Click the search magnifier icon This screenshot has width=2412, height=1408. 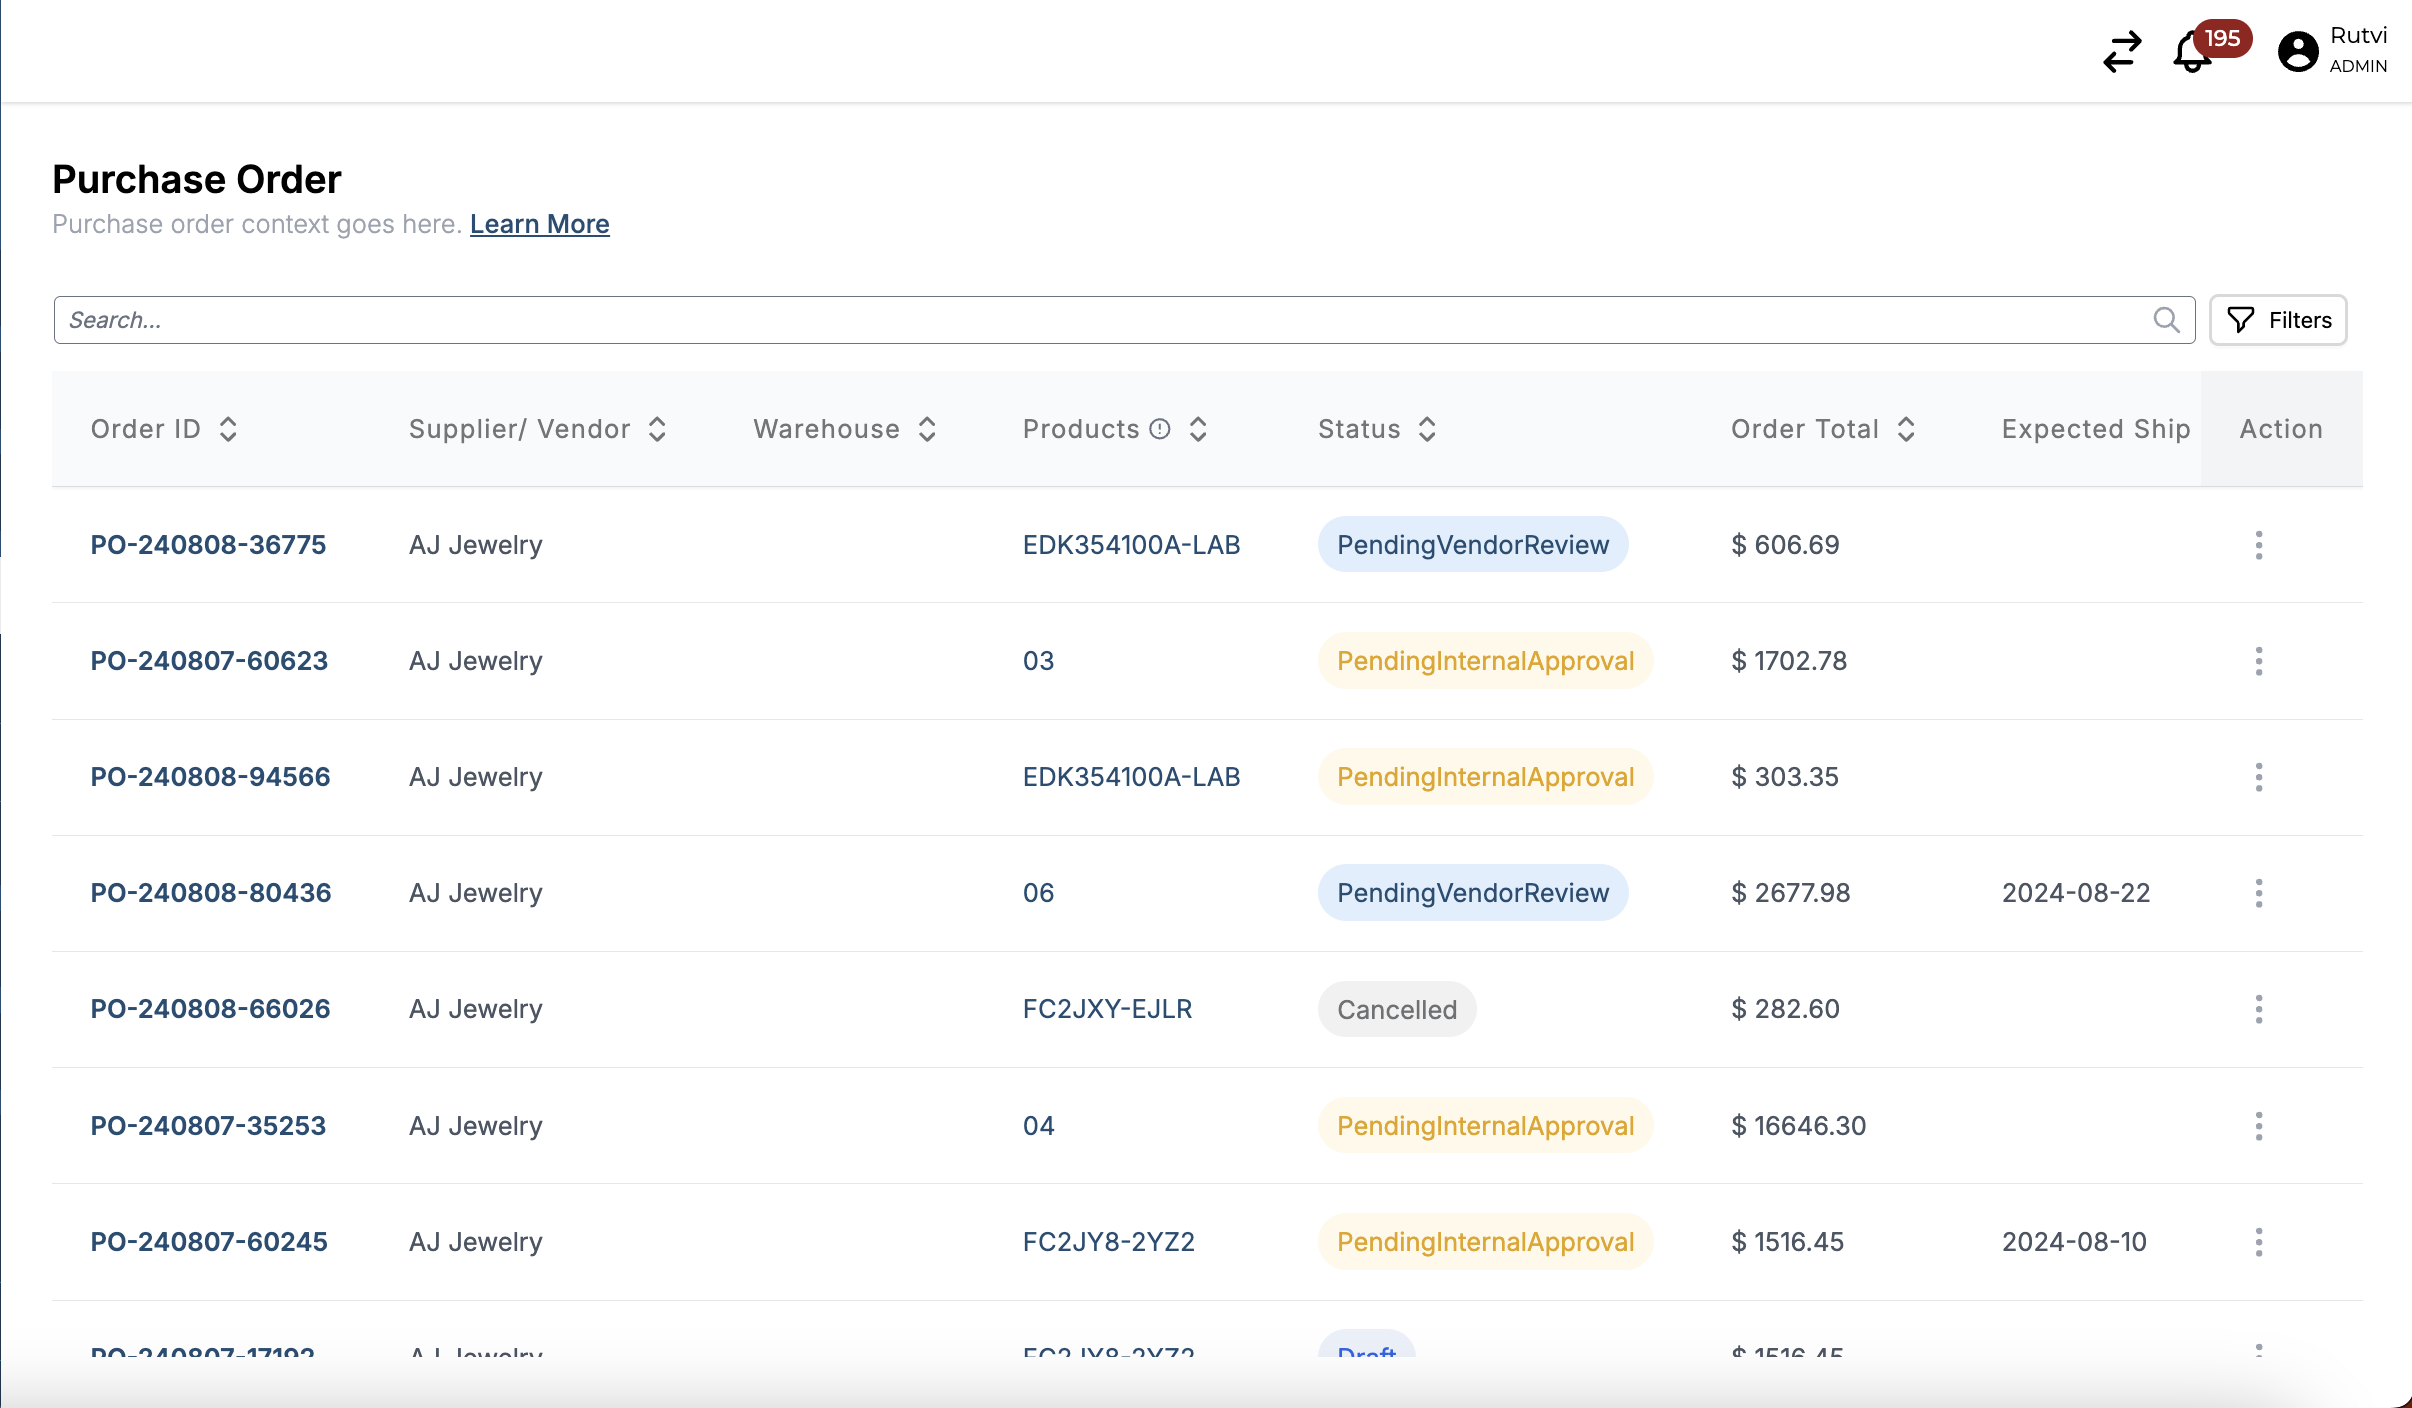pos(2166,320)
